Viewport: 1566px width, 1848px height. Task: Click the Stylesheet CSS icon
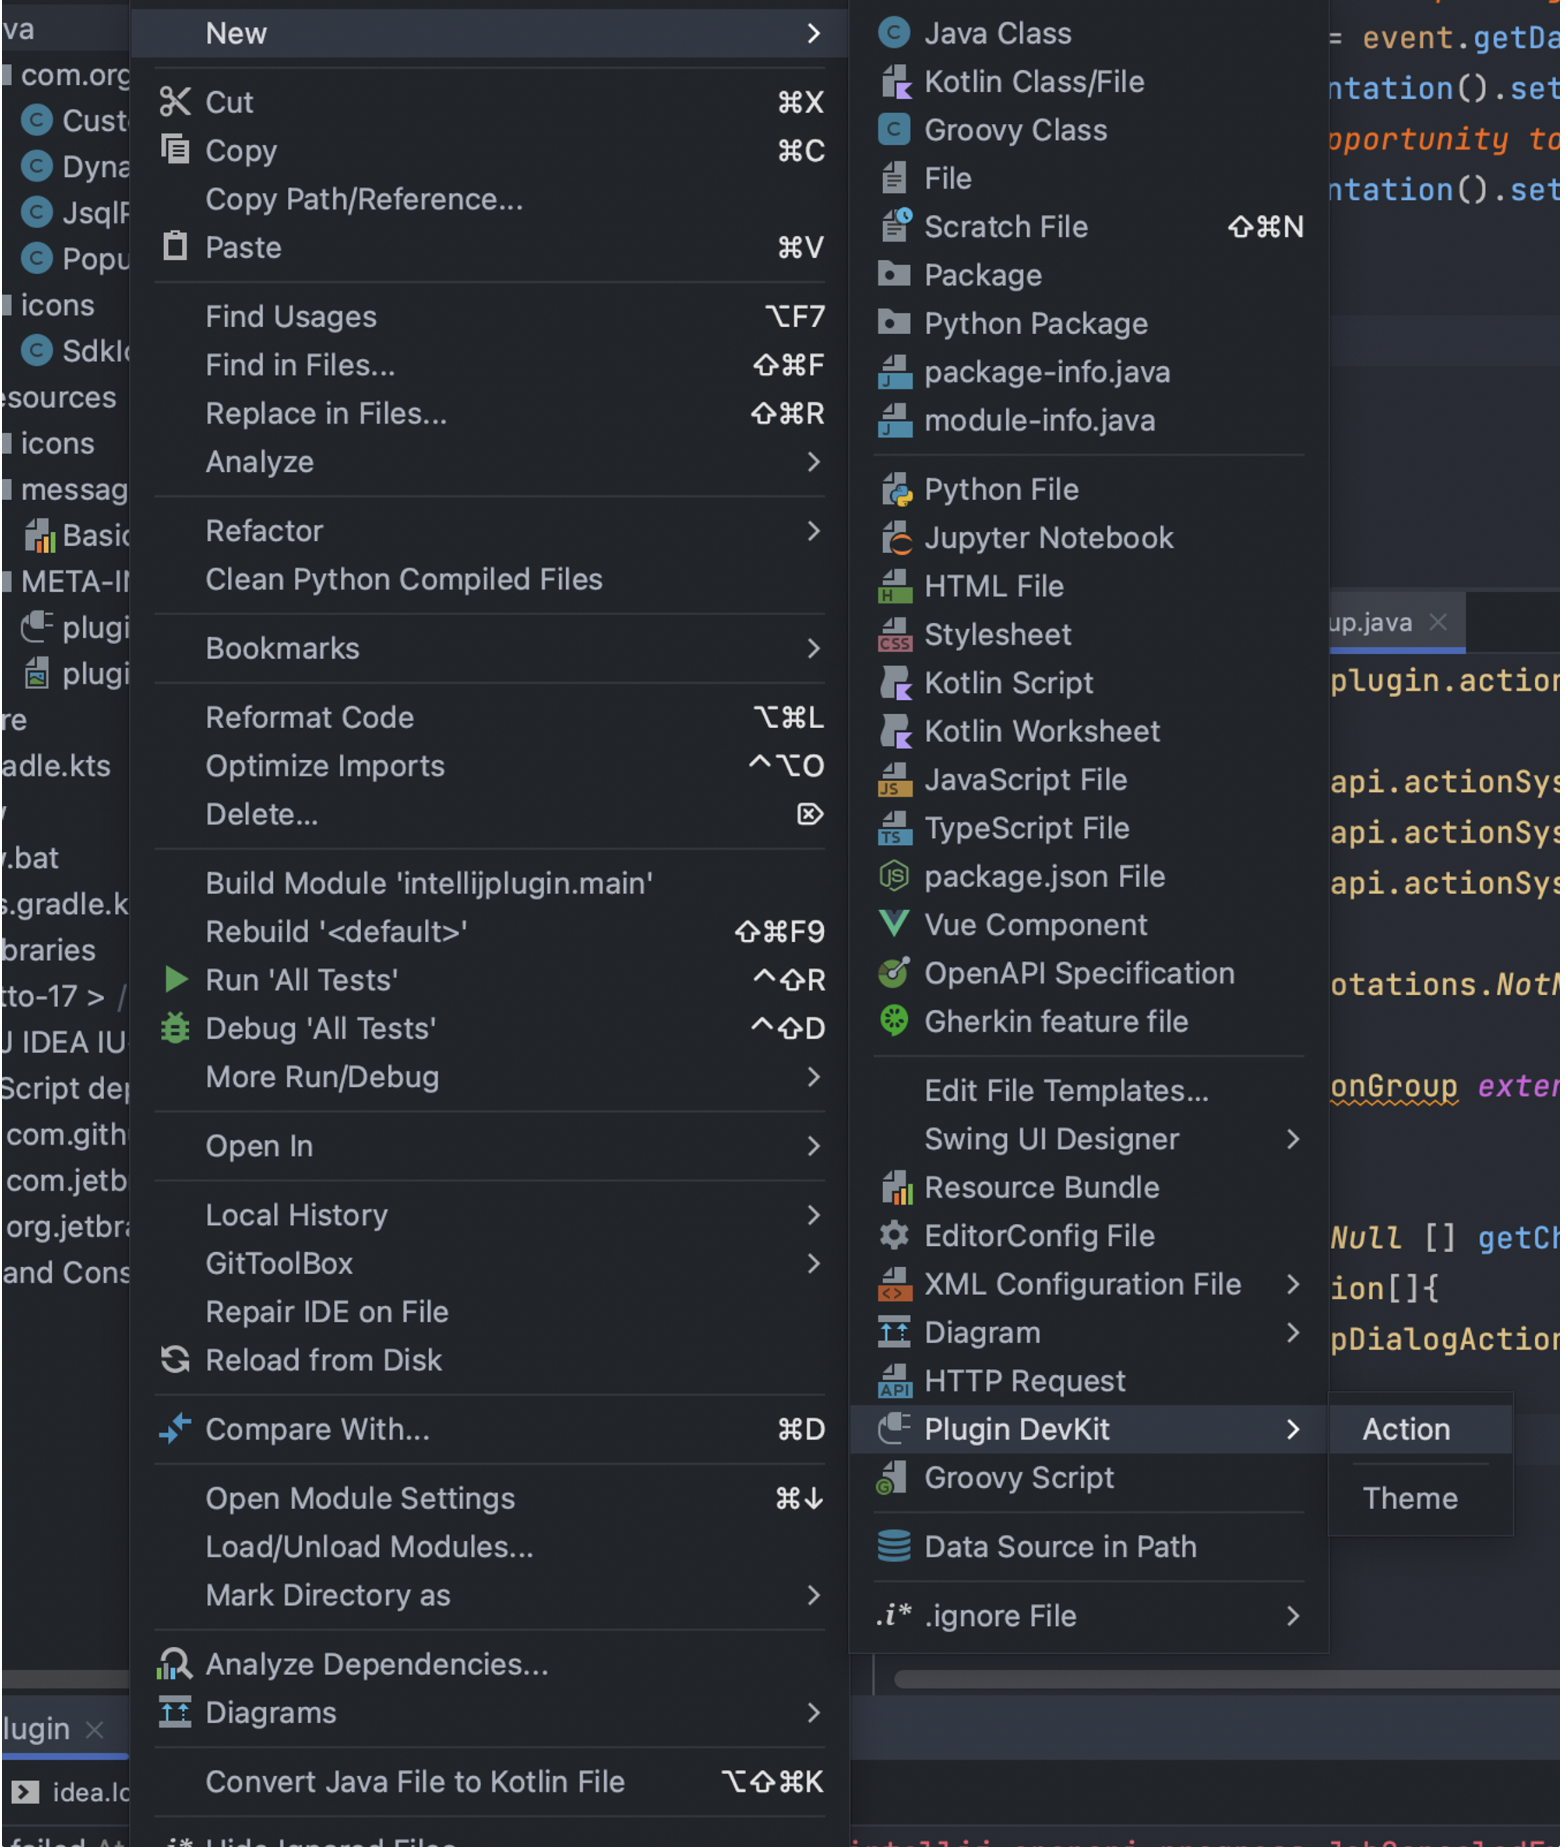coord(896,635)
